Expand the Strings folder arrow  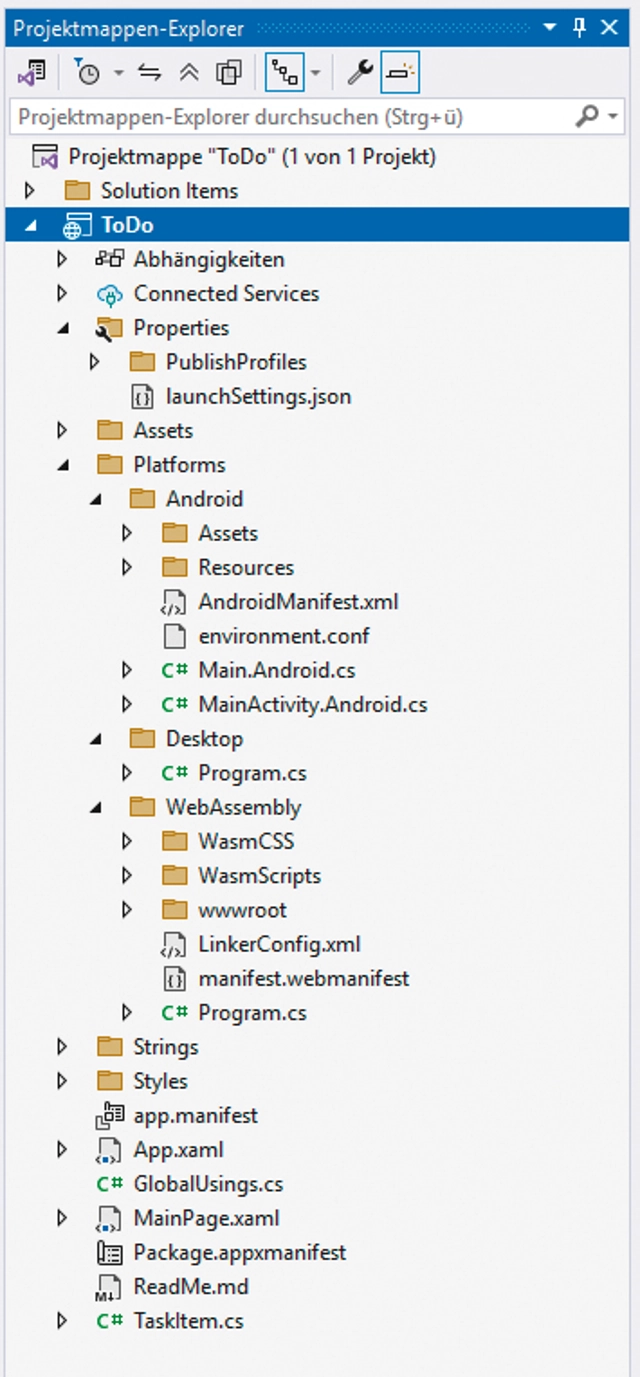(x=62, y=1046)
